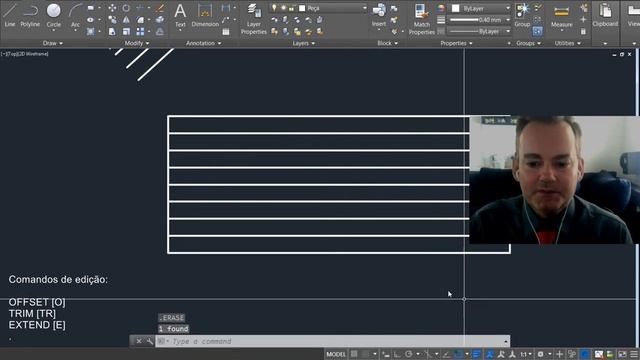Image resolution: width=640 pixels, height=360 pixels.
Task: Open the lineweight 0.40 mm dropdown
Action: (x=507, y=20)
